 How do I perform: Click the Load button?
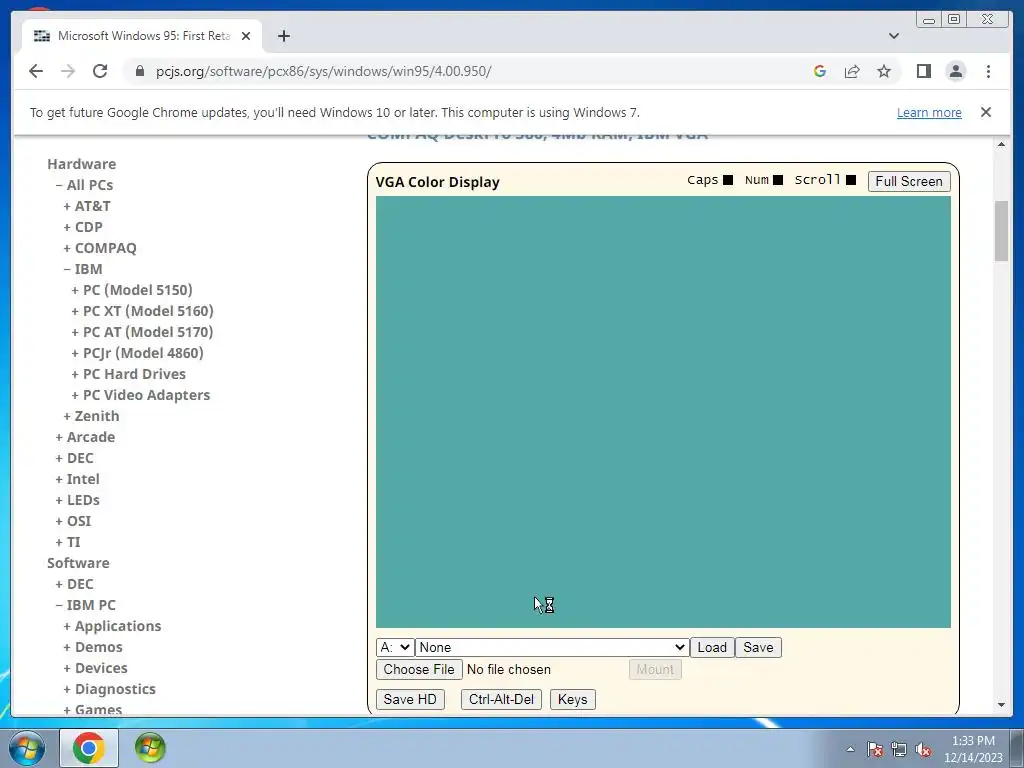tap(712, 647)
